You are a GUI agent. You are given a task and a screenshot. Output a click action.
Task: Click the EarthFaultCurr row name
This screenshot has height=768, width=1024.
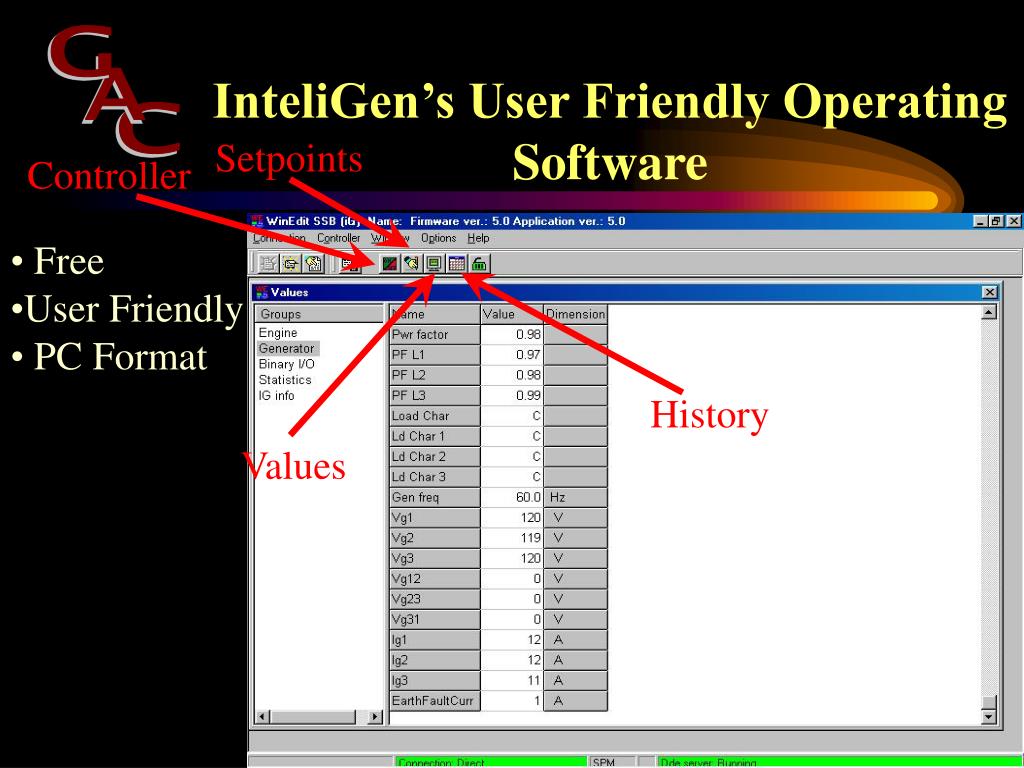pyautogui.click(x=435, y=701)
